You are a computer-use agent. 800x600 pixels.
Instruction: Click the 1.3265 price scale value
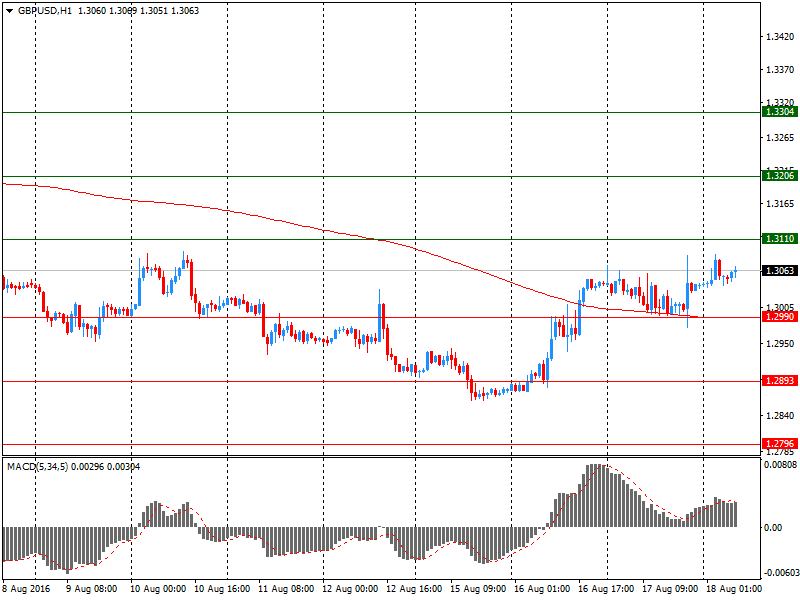point(780,138)
